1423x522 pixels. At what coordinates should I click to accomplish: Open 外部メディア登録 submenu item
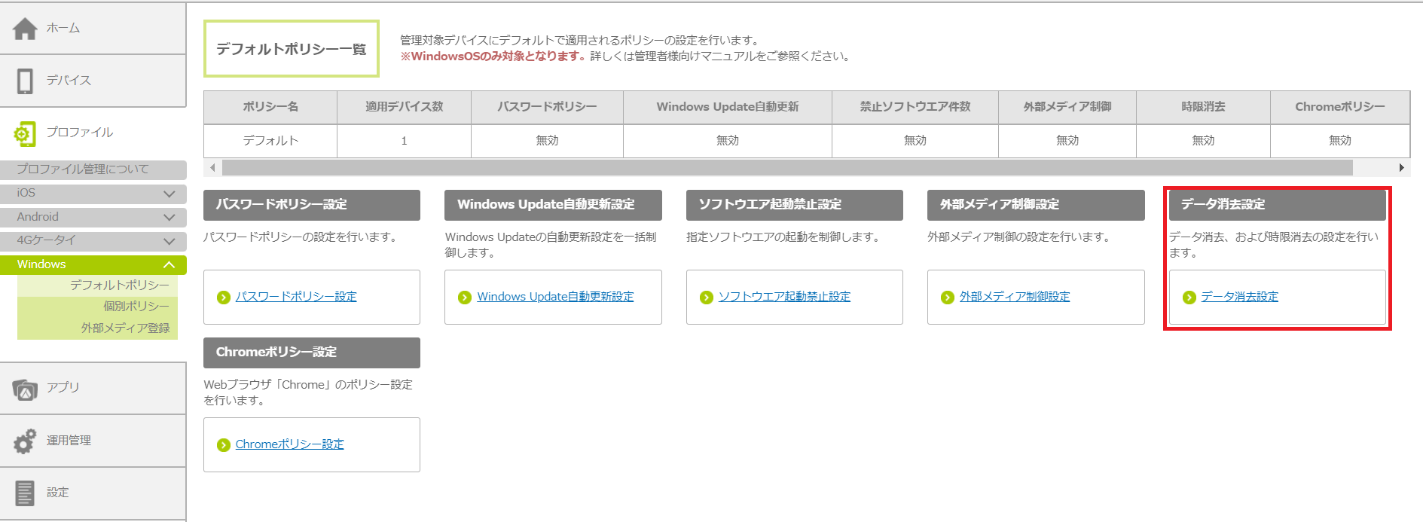point(125,328)
